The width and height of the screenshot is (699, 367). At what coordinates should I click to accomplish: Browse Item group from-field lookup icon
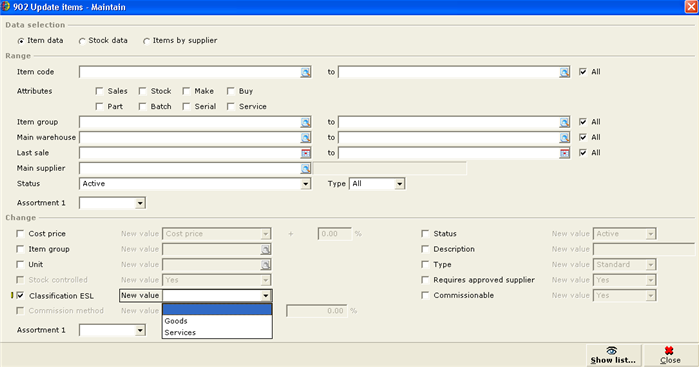coord(305,122)
